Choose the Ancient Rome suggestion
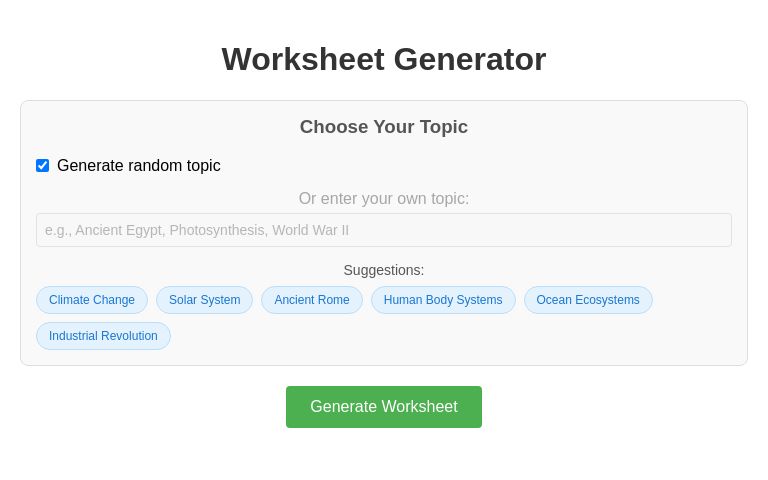 tap(312, 300)
